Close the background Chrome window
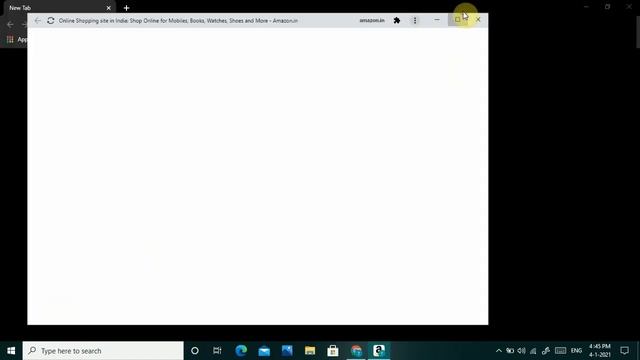Viewport: 640px width, 360px height. (x=629, y=7)
